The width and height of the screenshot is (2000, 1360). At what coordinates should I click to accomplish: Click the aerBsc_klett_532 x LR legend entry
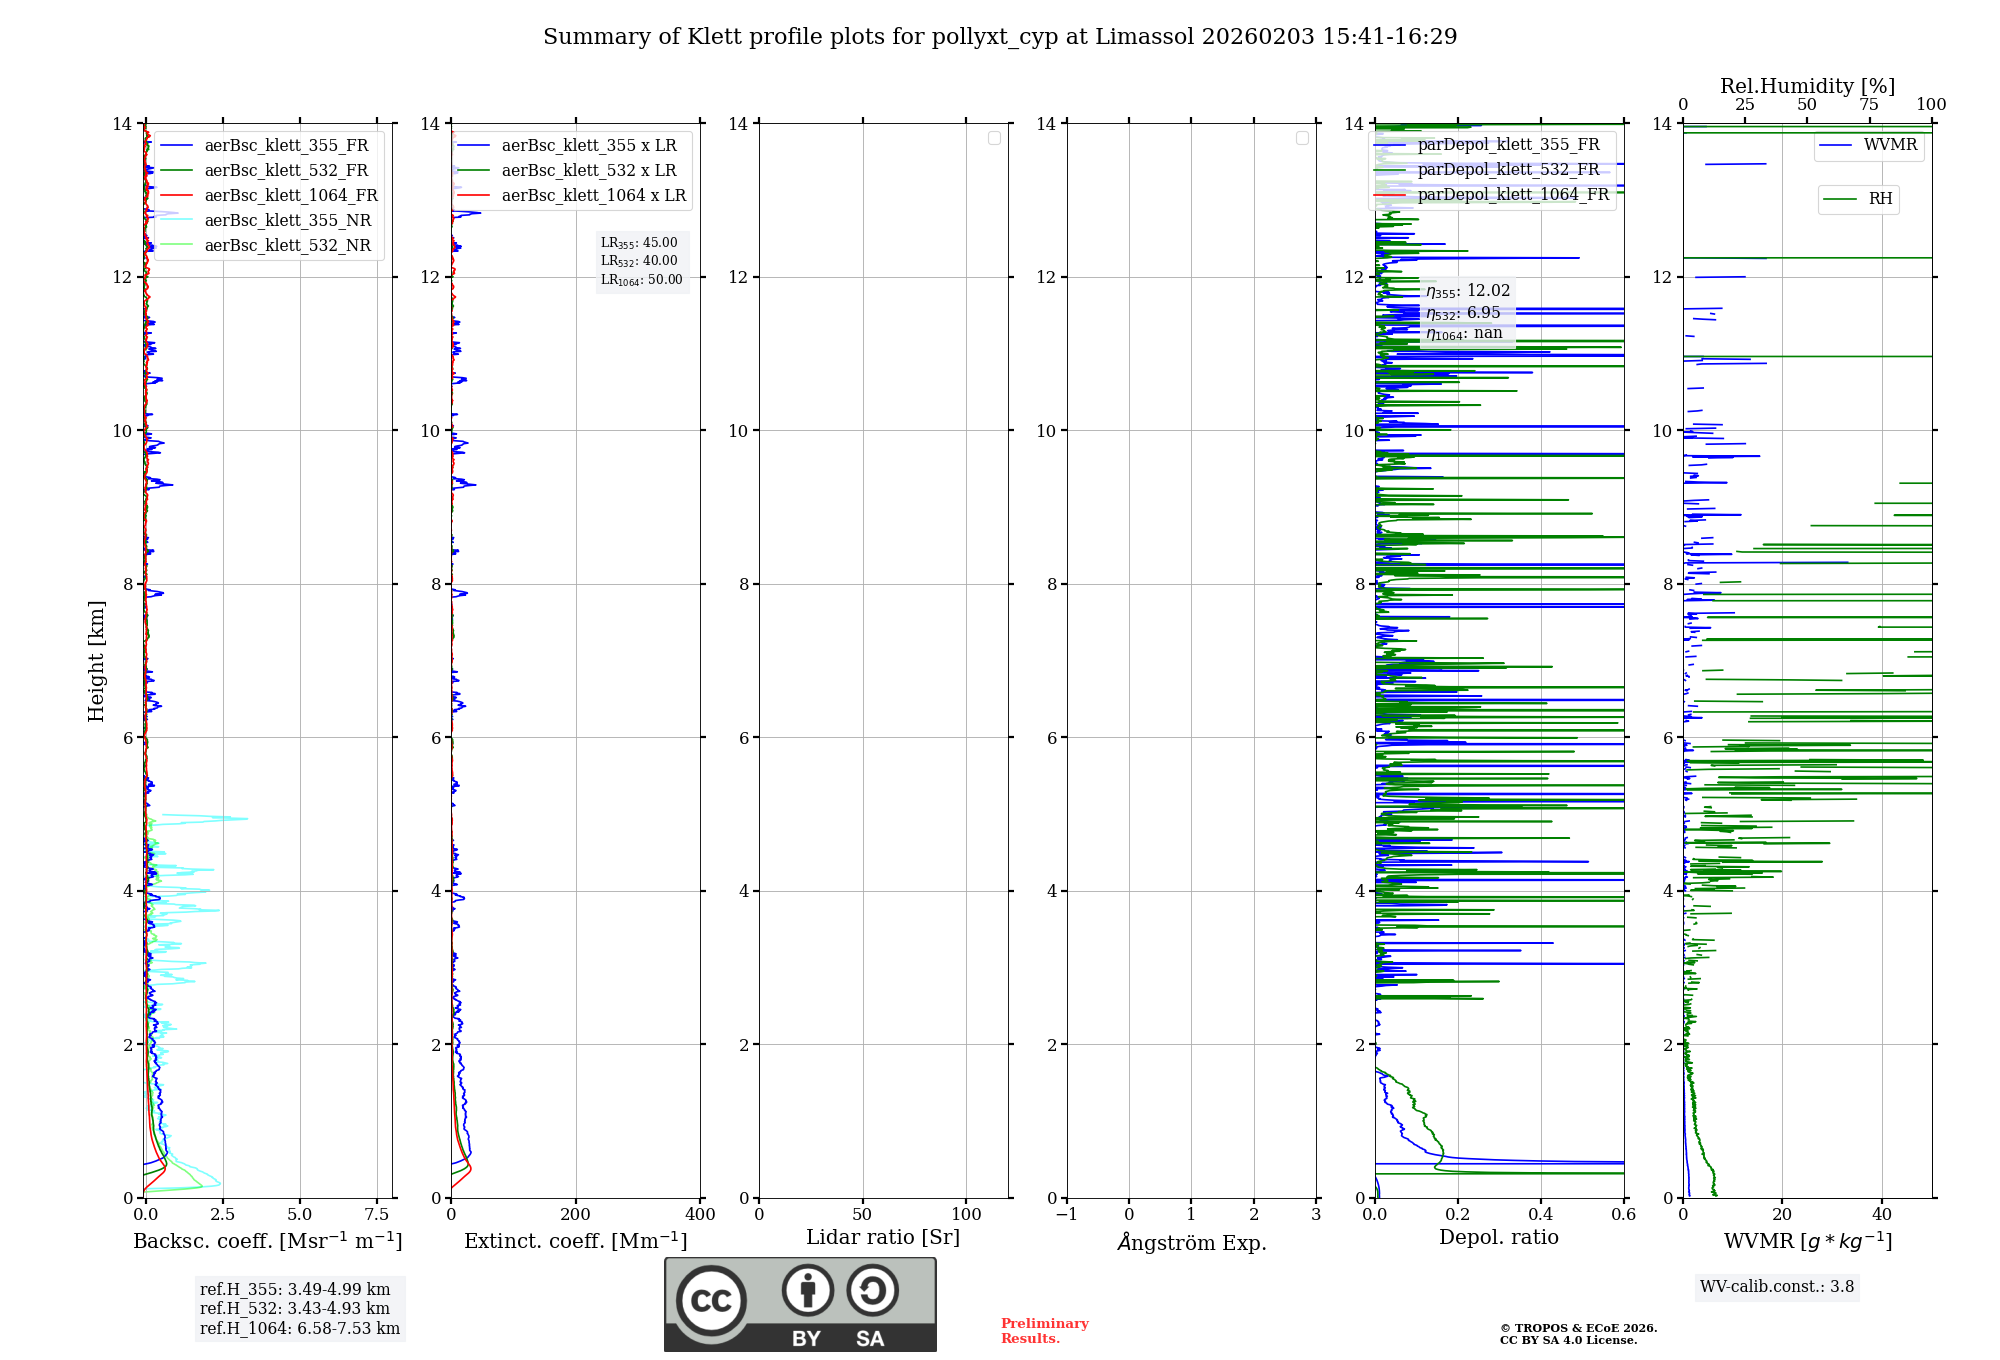[x=588, y=171]
